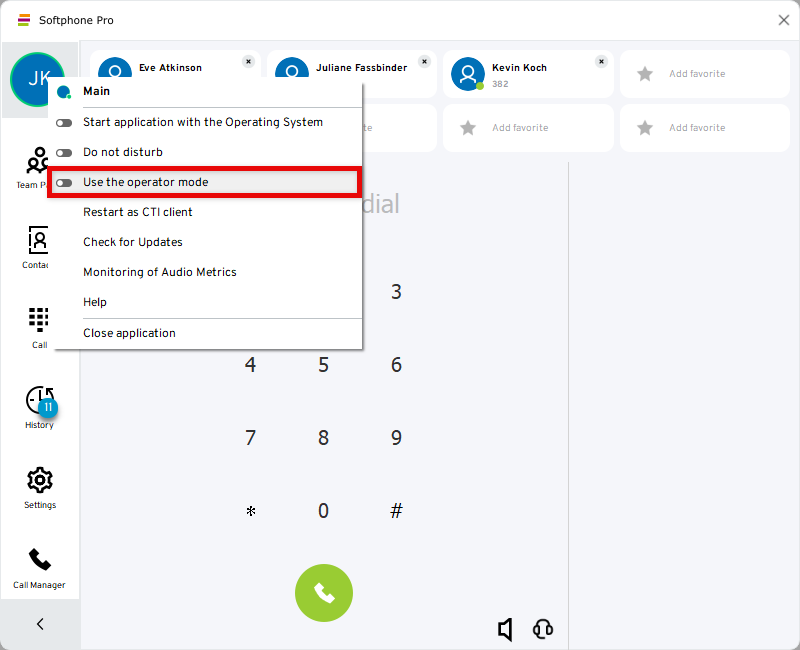The width and height of the screenshot is (800, 650).
Task: Choose Check for Updates menu entry
Action: (x=133, y=242)
